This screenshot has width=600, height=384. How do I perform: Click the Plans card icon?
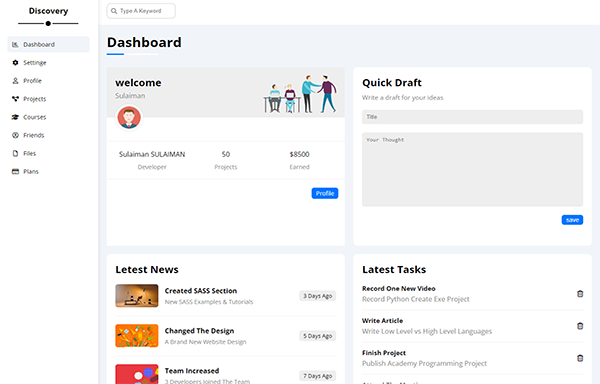click(15, 171)
